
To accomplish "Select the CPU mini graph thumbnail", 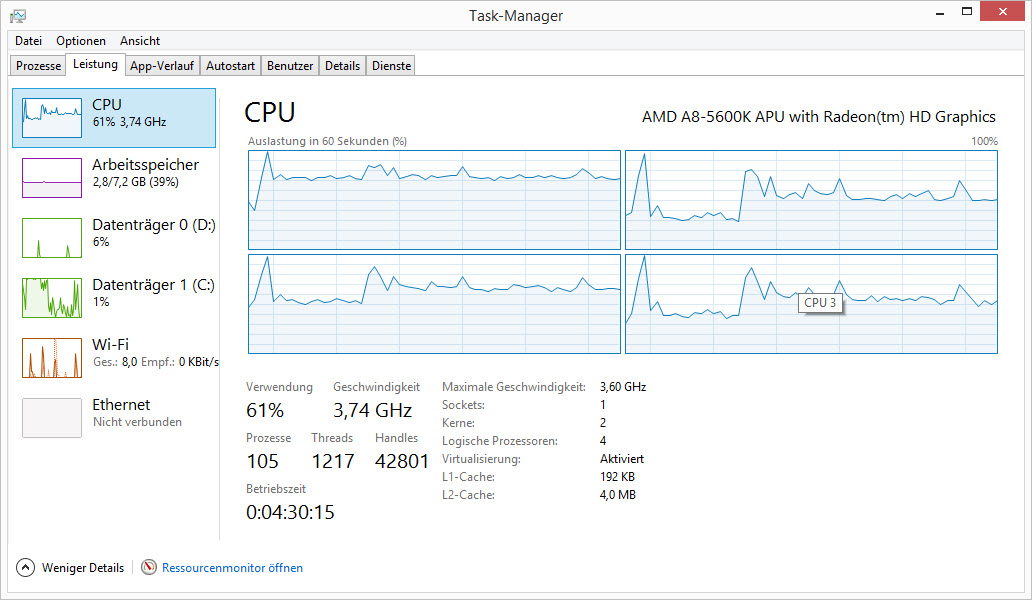I will [x=52, y=119].
